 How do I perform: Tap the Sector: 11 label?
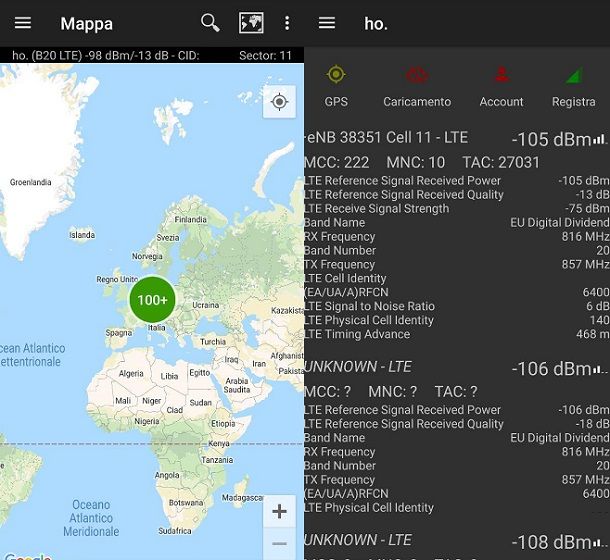click(x=265, y=56)
